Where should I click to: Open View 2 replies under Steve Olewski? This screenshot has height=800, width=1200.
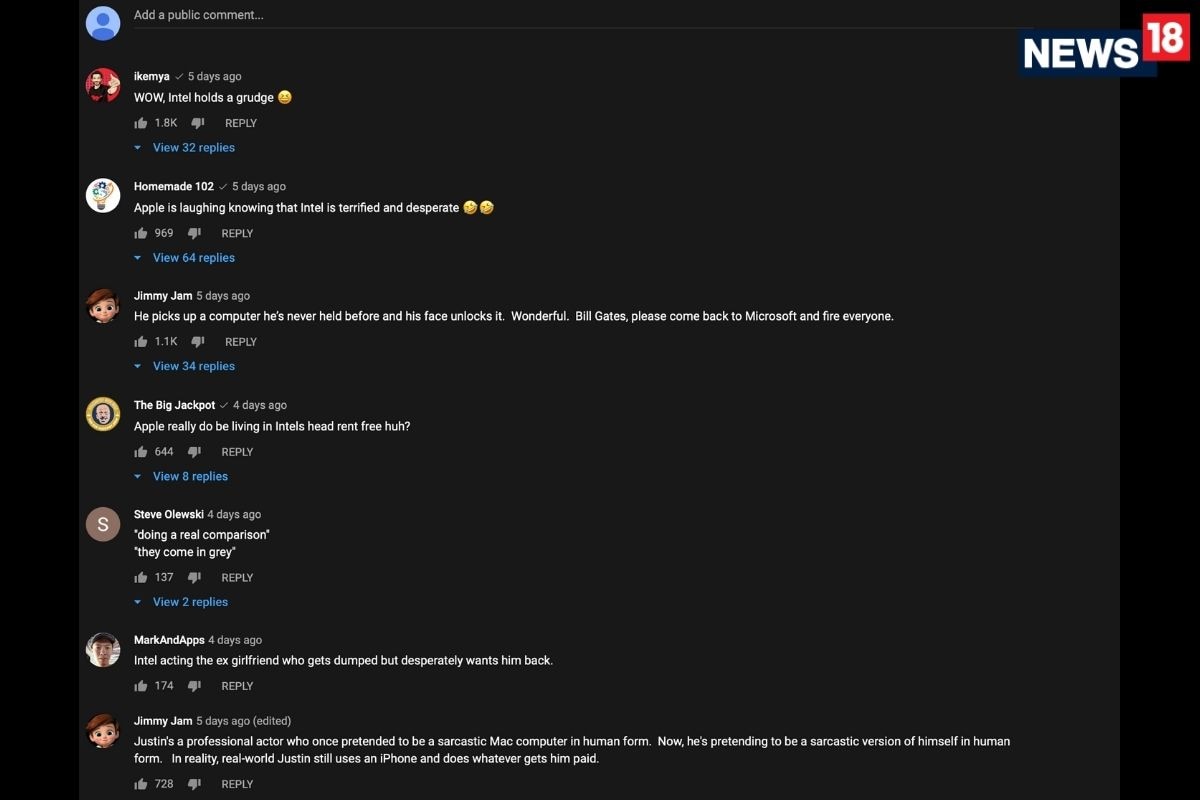tap(190, 602)
